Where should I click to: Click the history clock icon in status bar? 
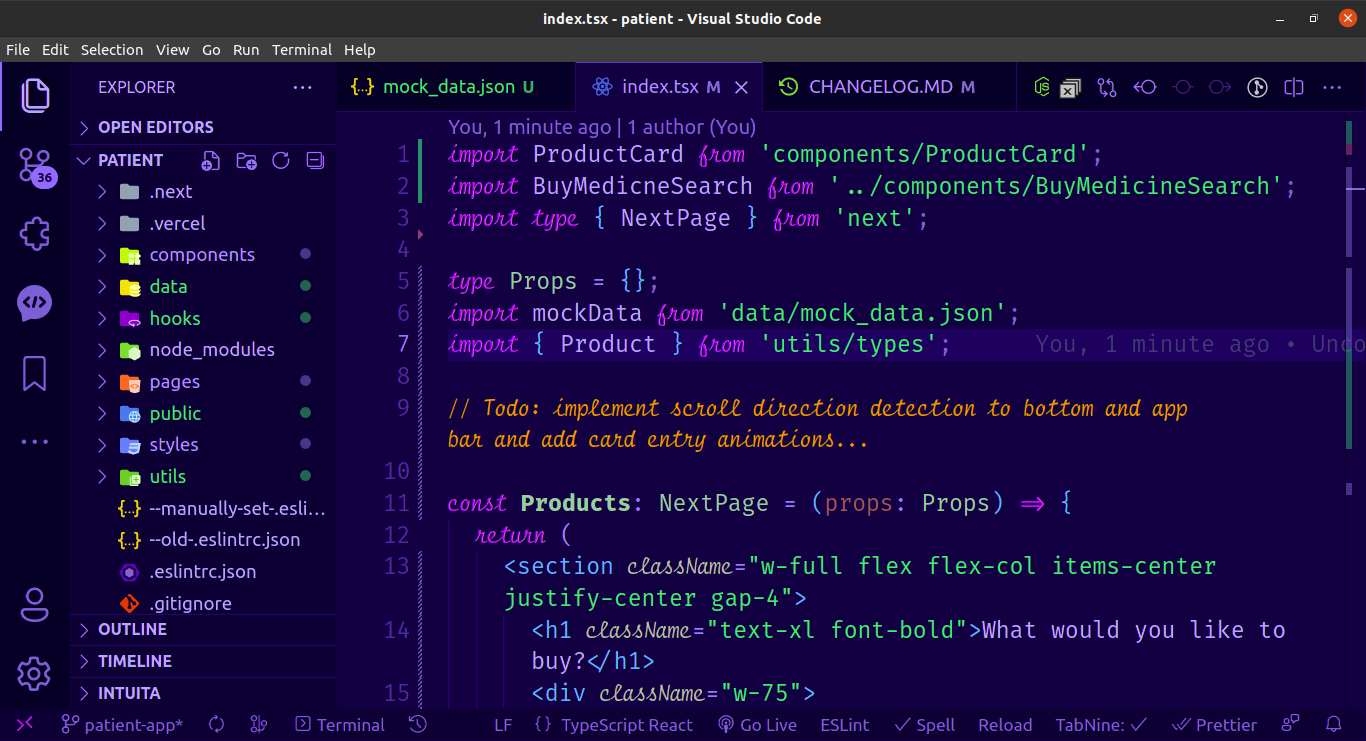tap(418, 725)
